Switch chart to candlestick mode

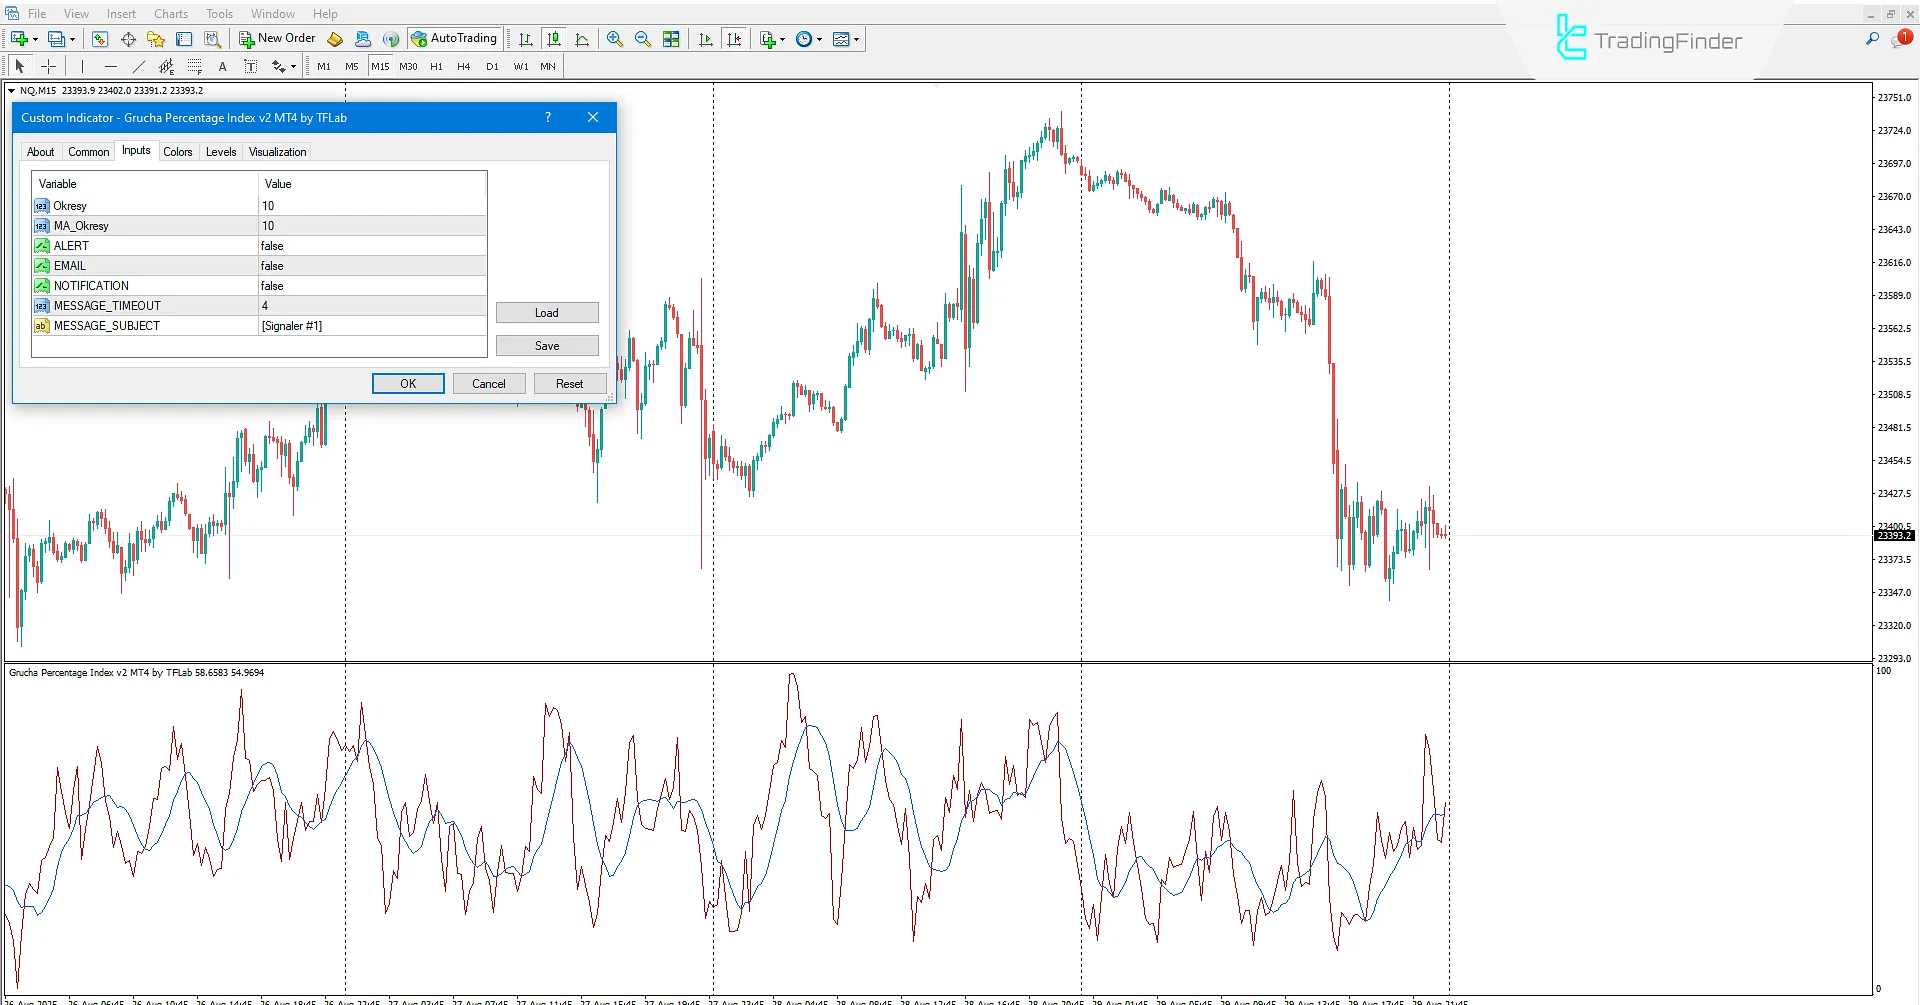[x=553, y=39]
